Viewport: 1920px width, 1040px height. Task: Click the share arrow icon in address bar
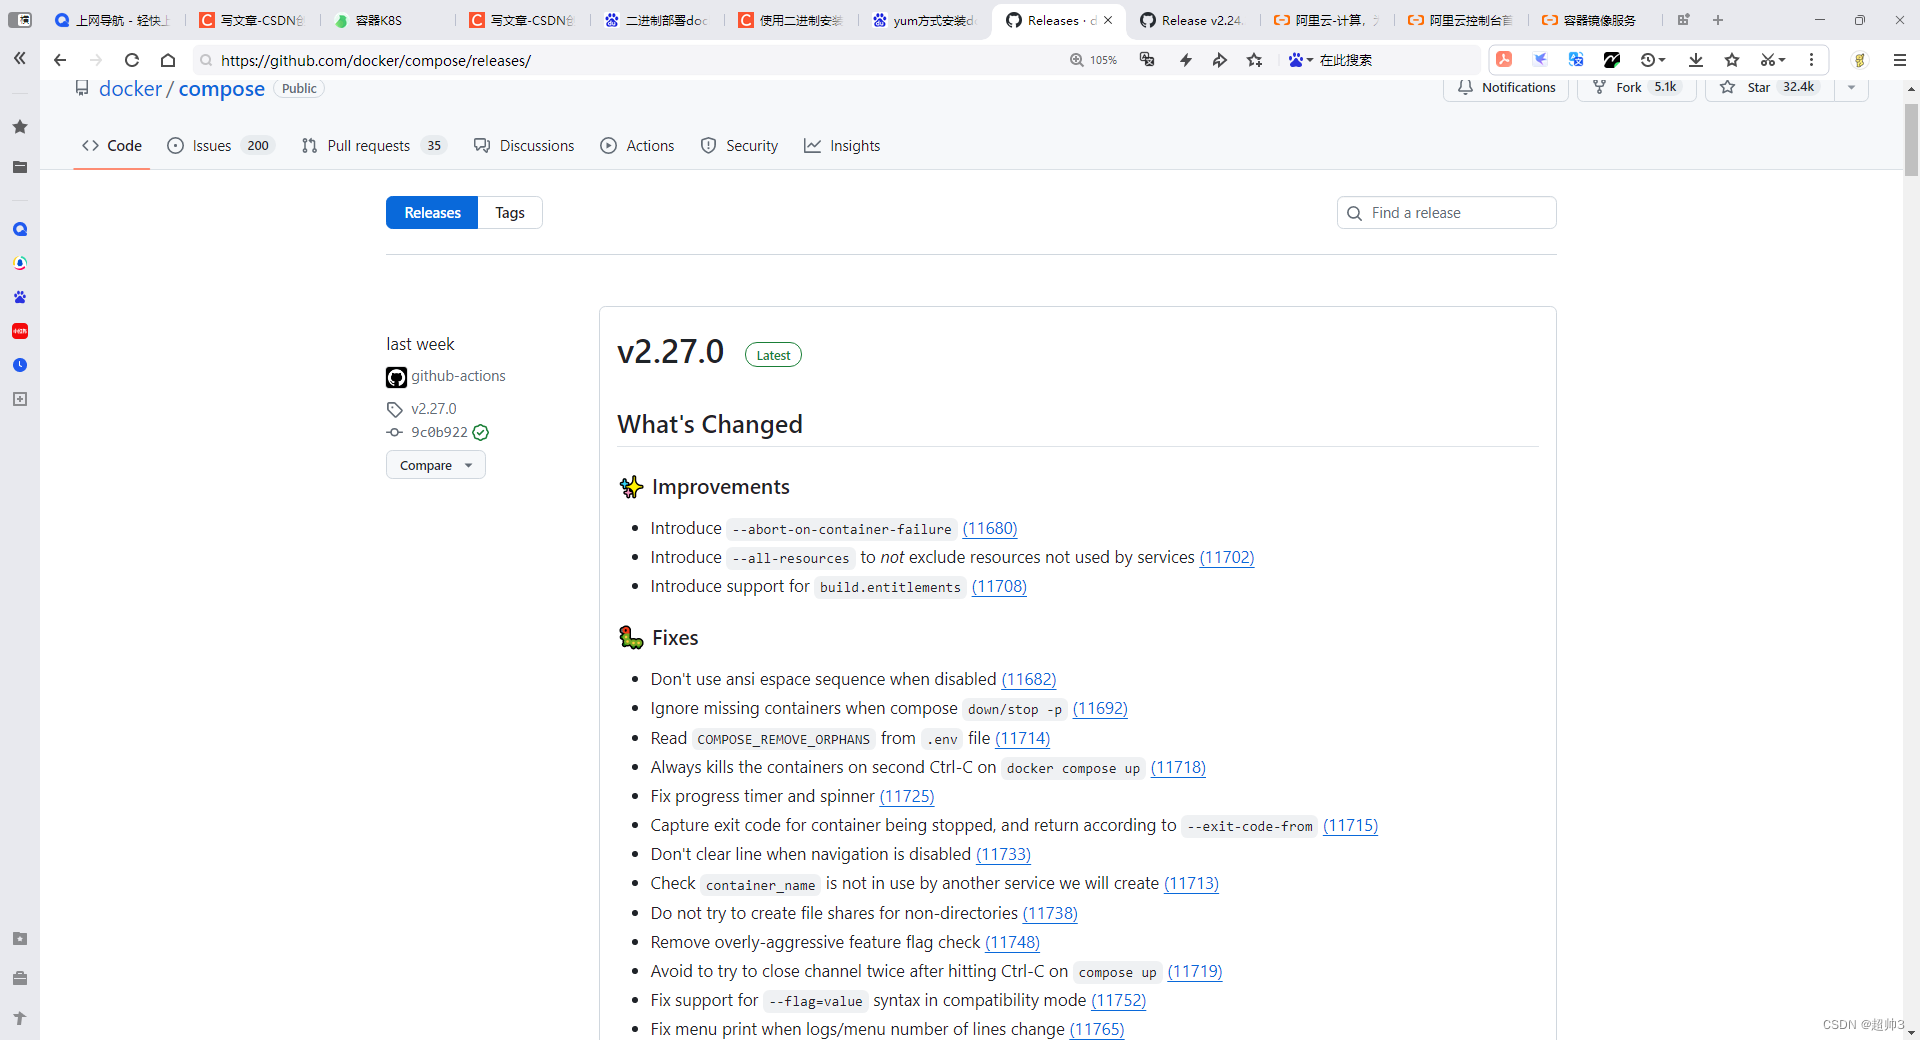click(x=1220, y=60)
